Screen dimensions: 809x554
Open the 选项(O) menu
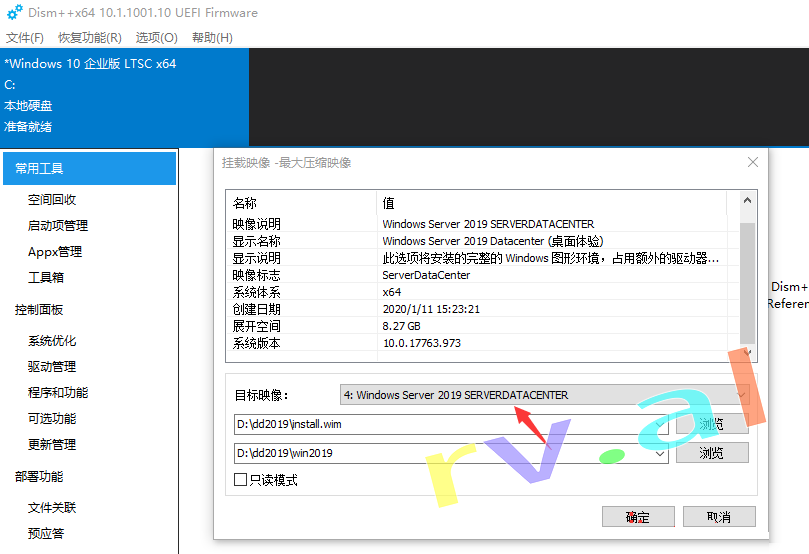point(156,38)
